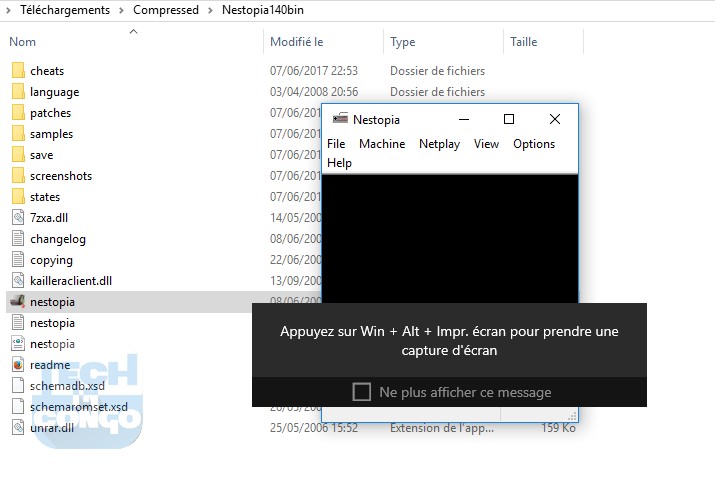
Task: Click the Nestopia window title icon
Action: pyautogui.click(x=340, y=119)
